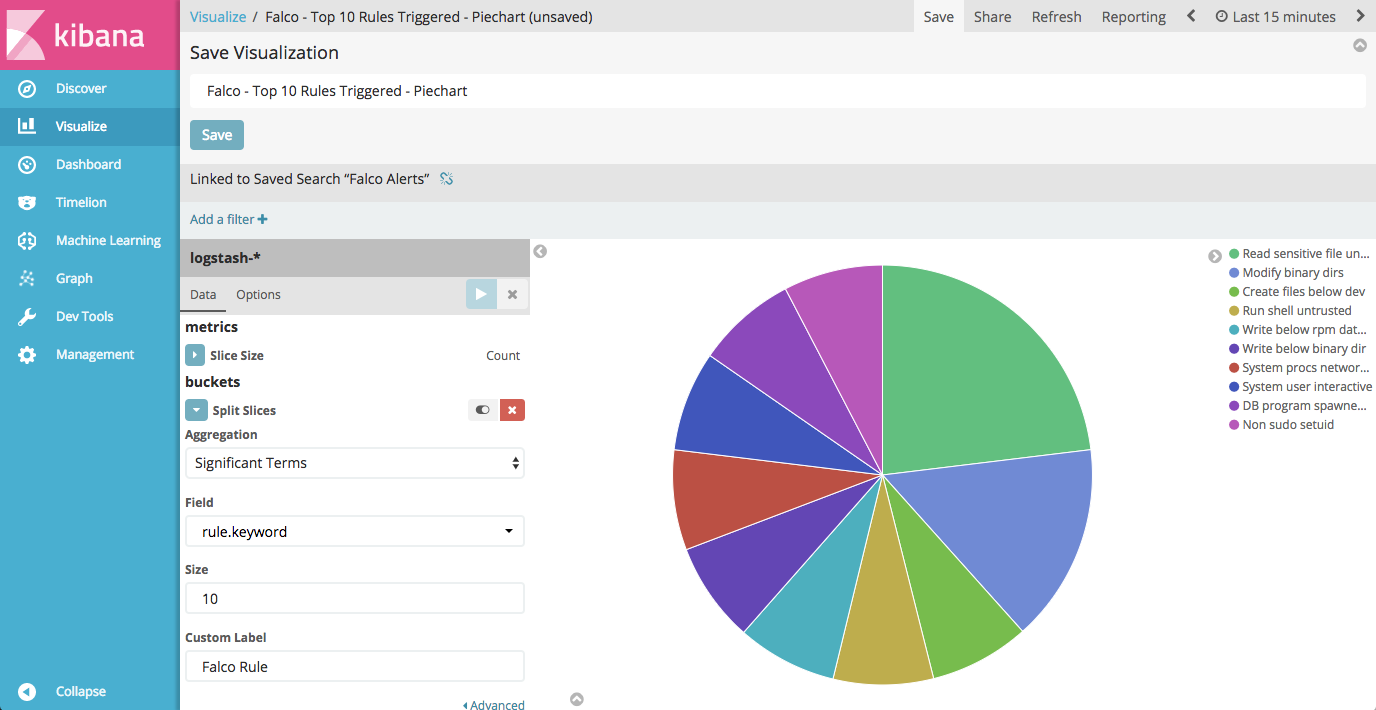1376x710 pixels.
Task: Click Read sensitive file legend color dot
Action: (x=1234, y=254)
